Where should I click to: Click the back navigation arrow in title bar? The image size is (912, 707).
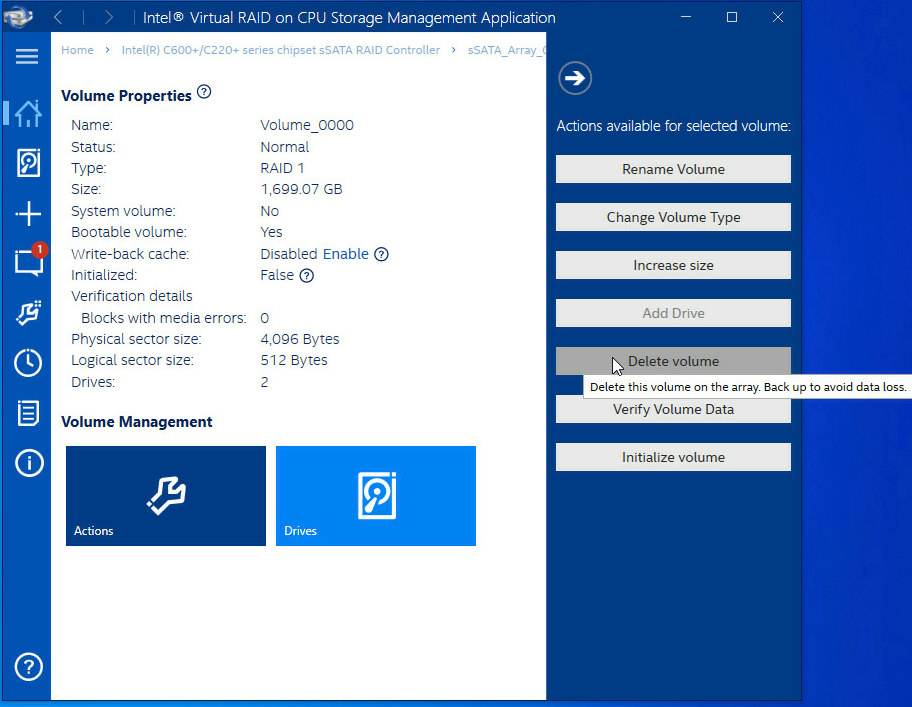point(58,17)
